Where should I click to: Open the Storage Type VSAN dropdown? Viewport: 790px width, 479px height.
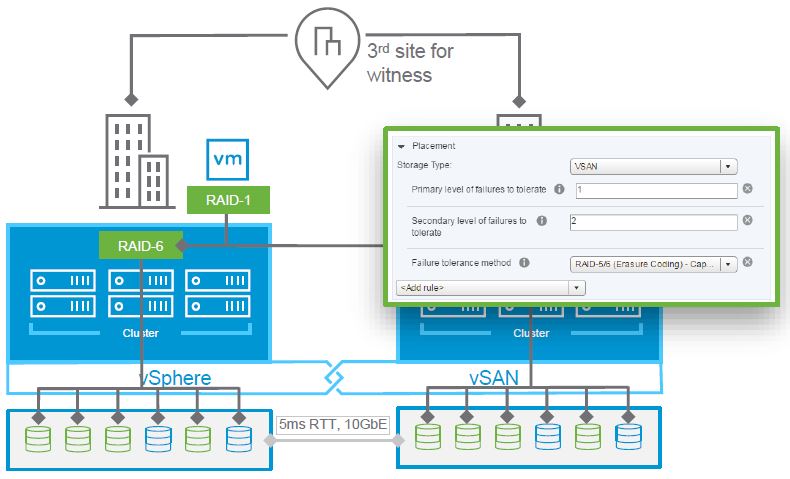(x=653, y=166)
